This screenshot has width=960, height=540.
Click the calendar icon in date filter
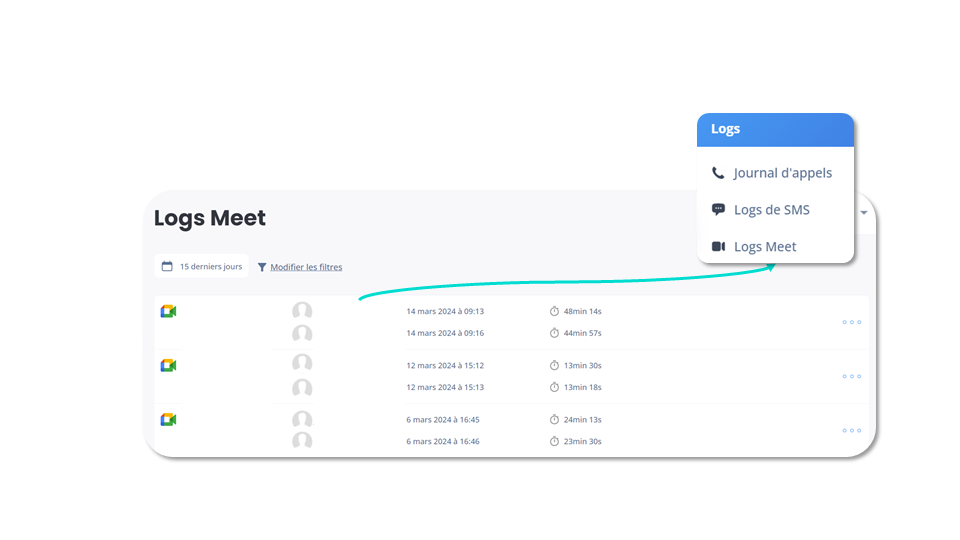point(167,266)
